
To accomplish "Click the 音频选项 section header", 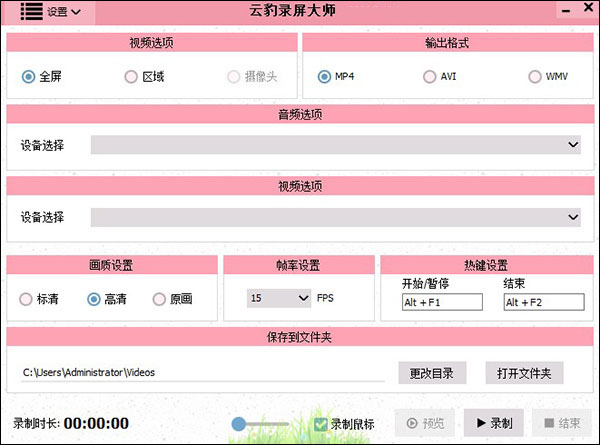I will [x=300, y=114].
